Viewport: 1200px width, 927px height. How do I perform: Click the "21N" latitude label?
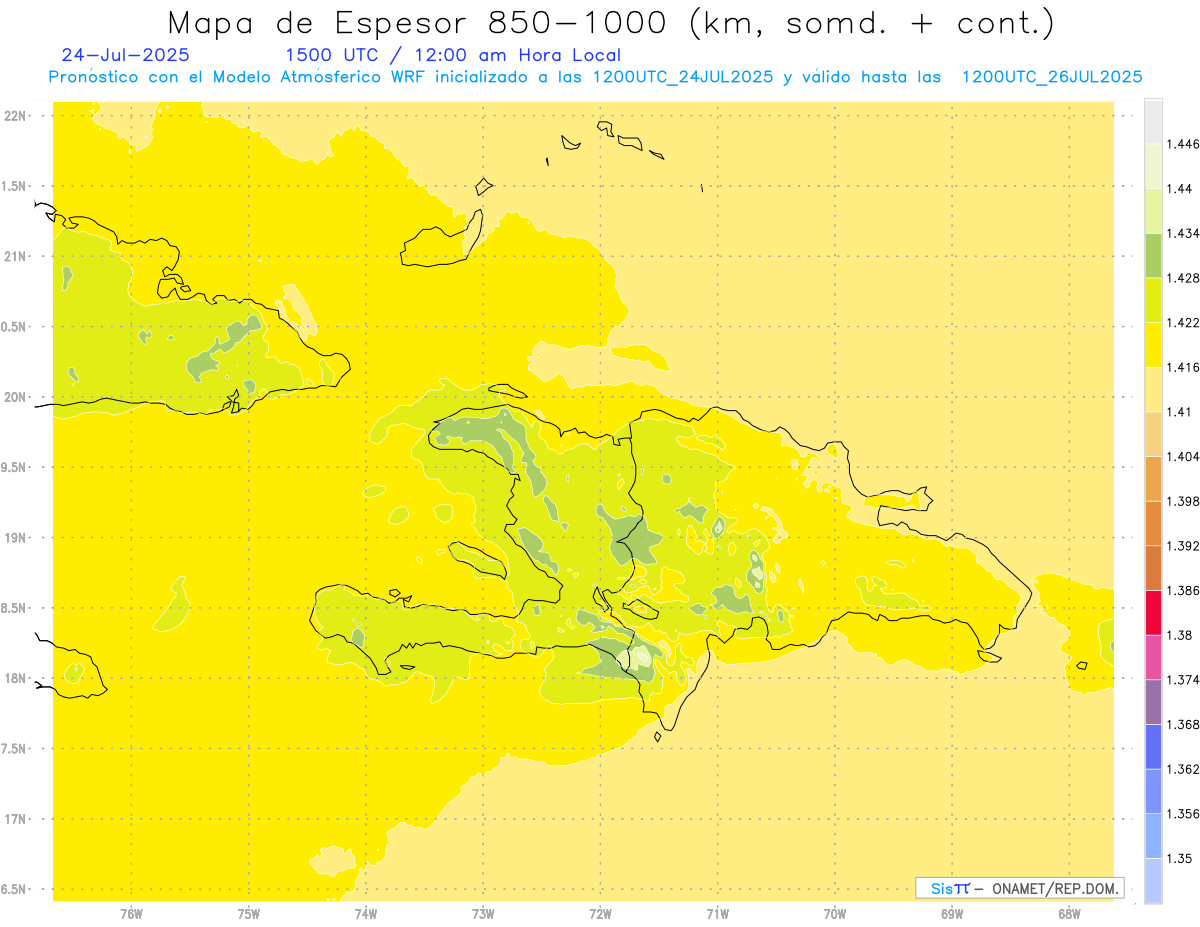click(15, 256)
